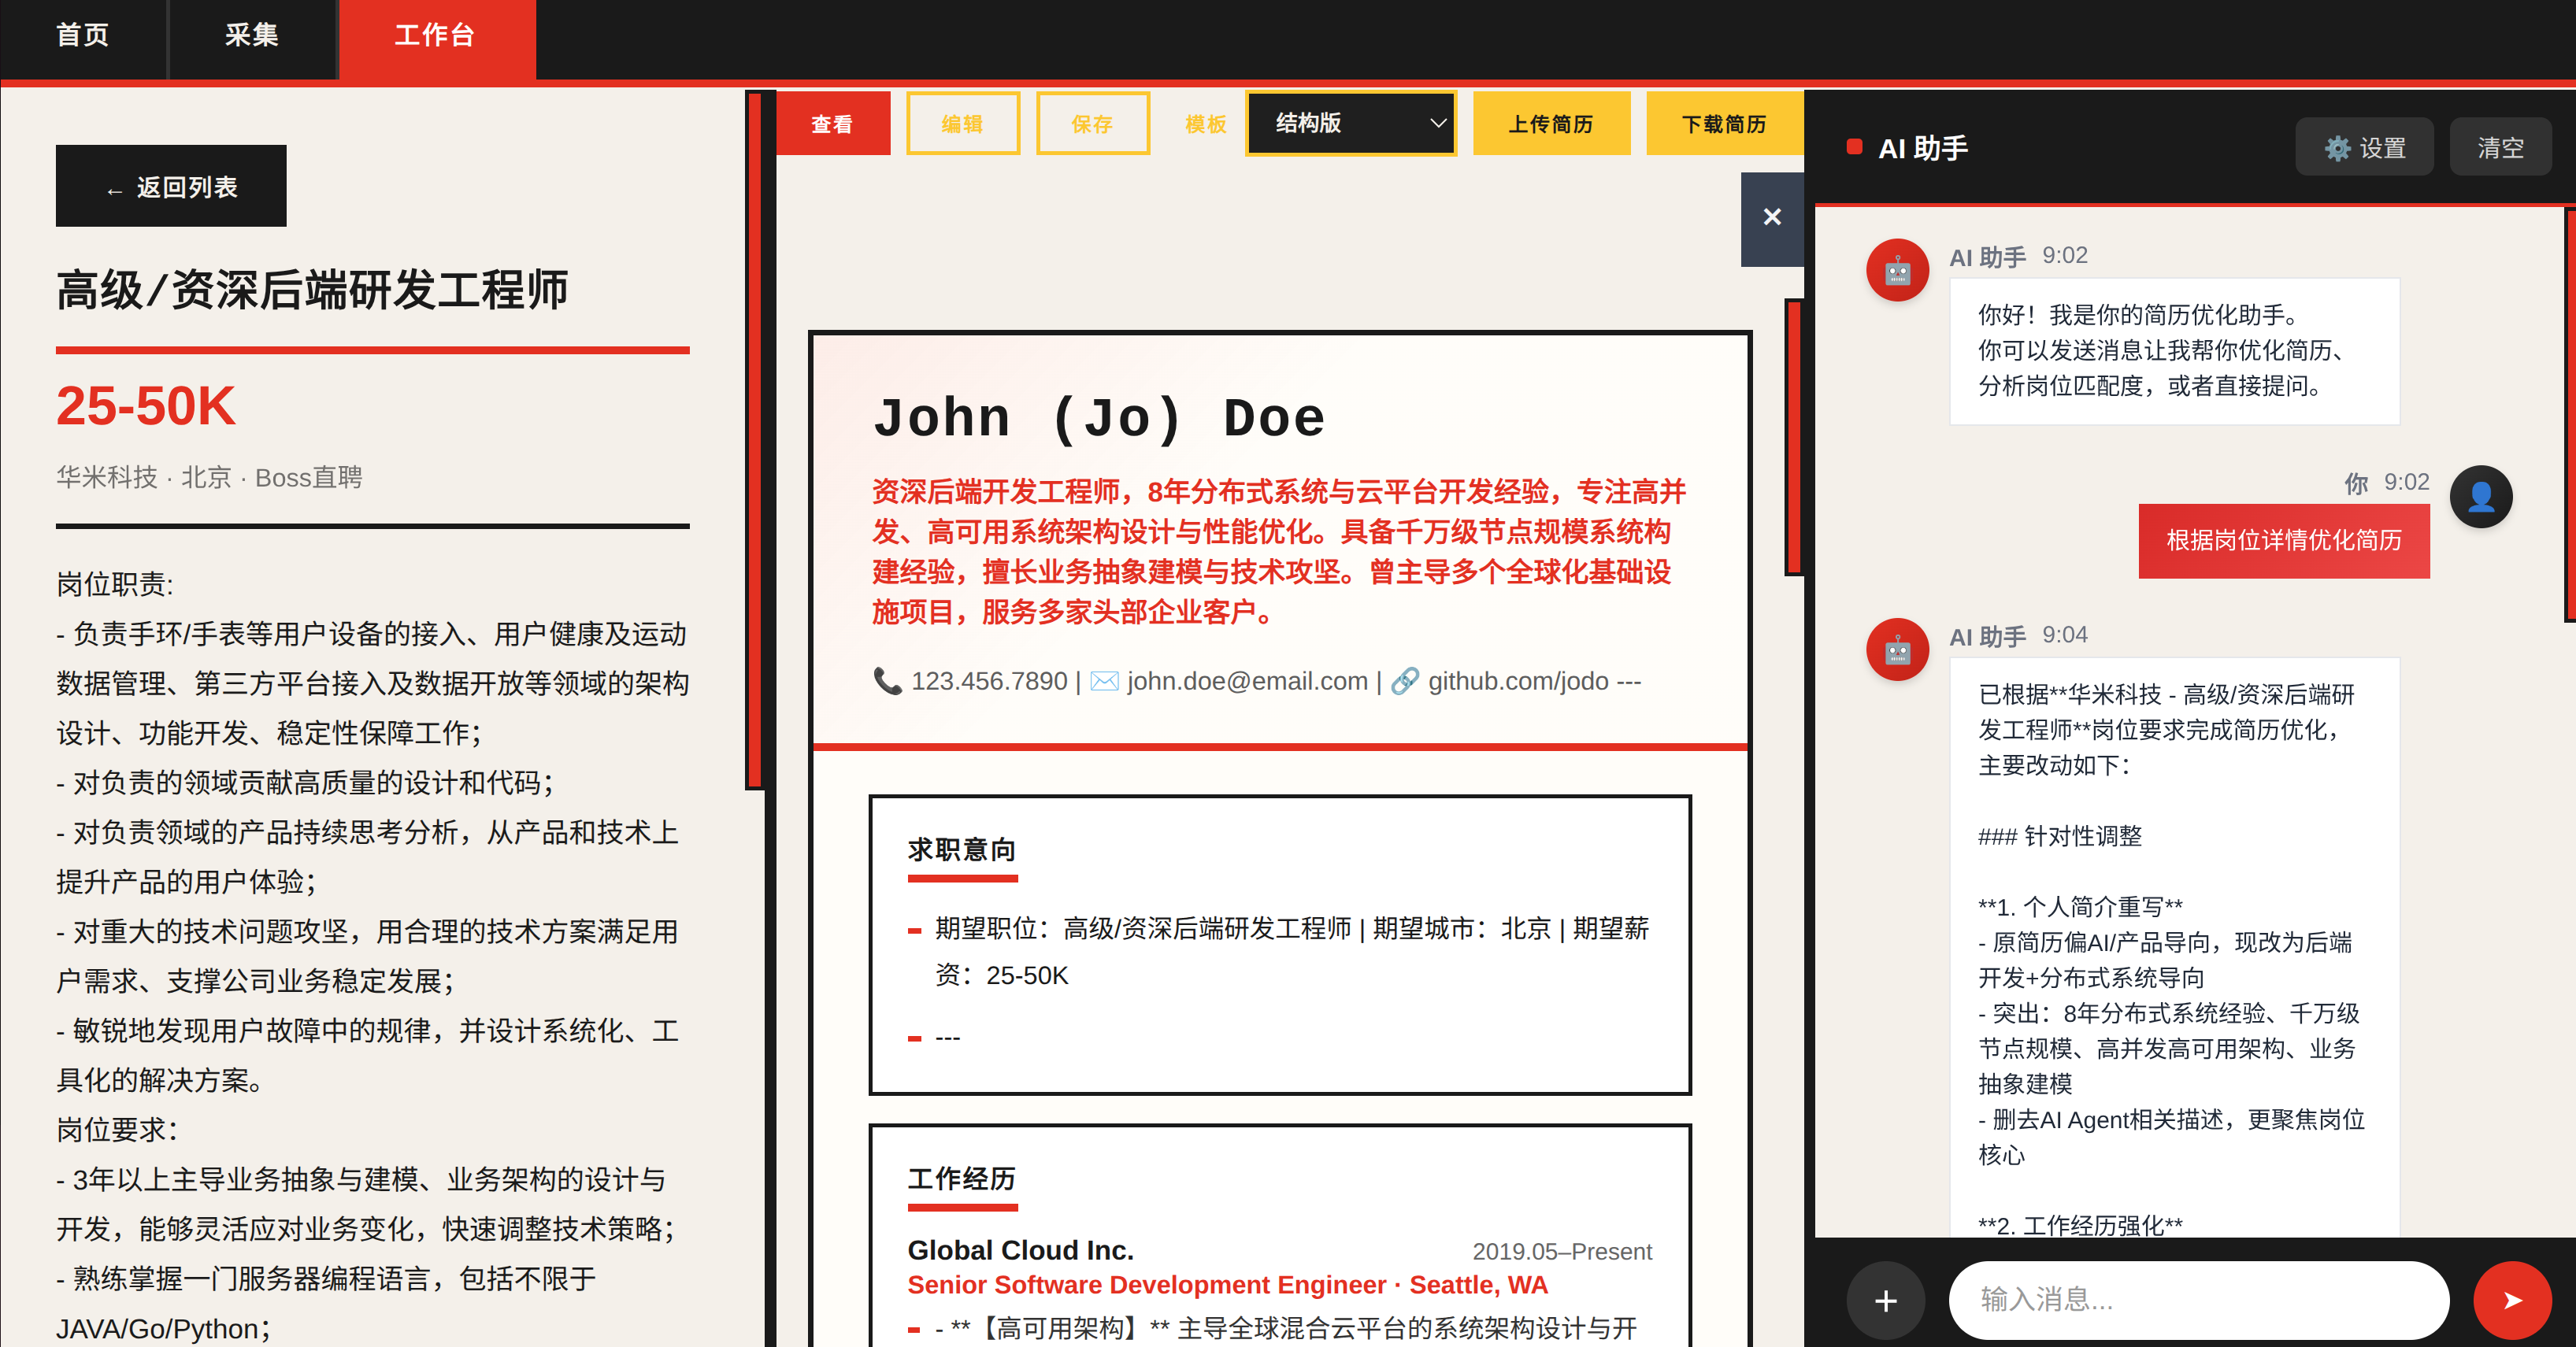
Task: Click the settings gear button
Action: click(x=2364, y=148)
